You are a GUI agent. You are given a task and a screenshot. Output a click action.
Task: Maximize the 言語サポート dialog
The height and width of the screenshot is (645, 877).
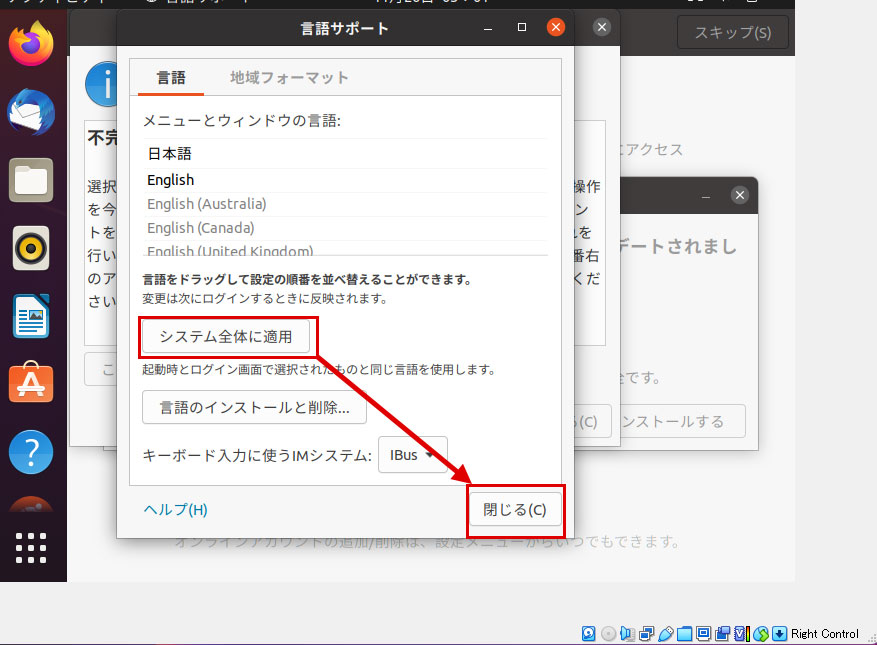click(x=522, y=27)
